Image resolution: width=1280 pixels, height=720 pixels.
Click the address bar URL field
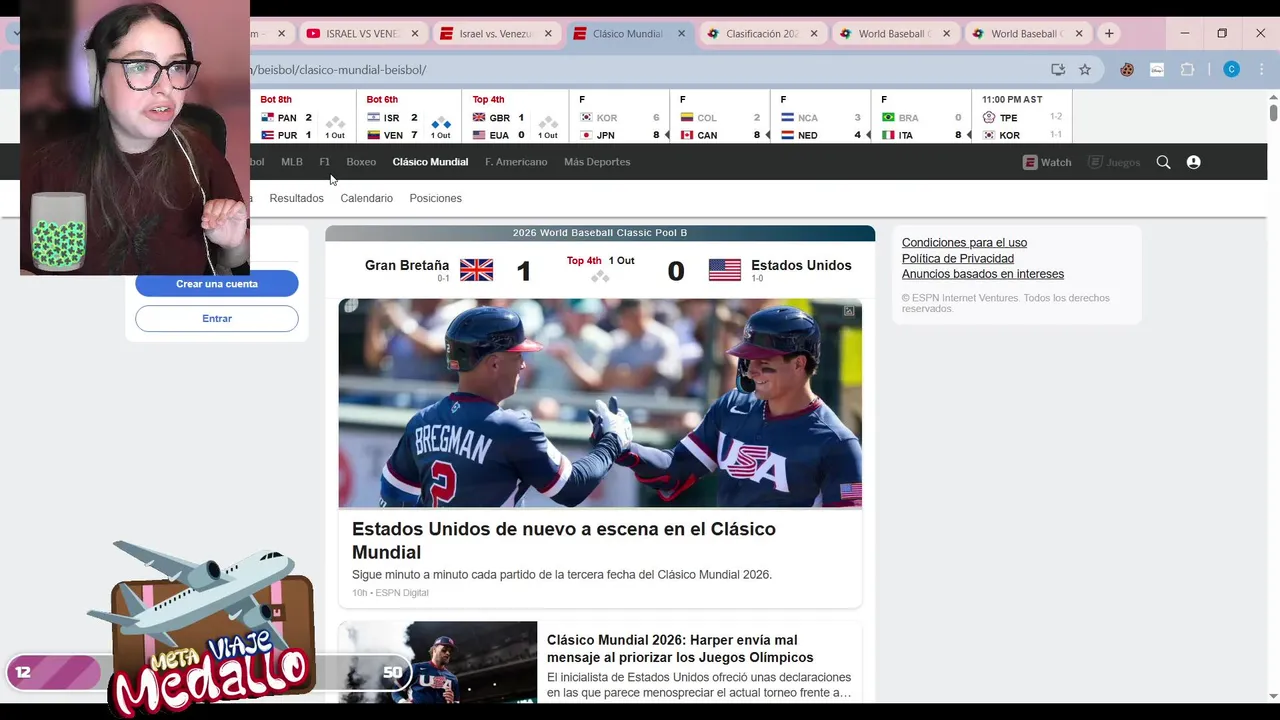tap(640, 69)
